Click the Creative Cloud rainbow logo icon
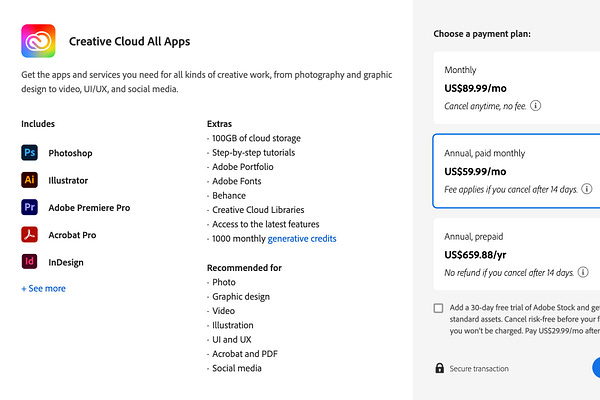The height and width of the screenshot is (400, 600). point(38,41)
